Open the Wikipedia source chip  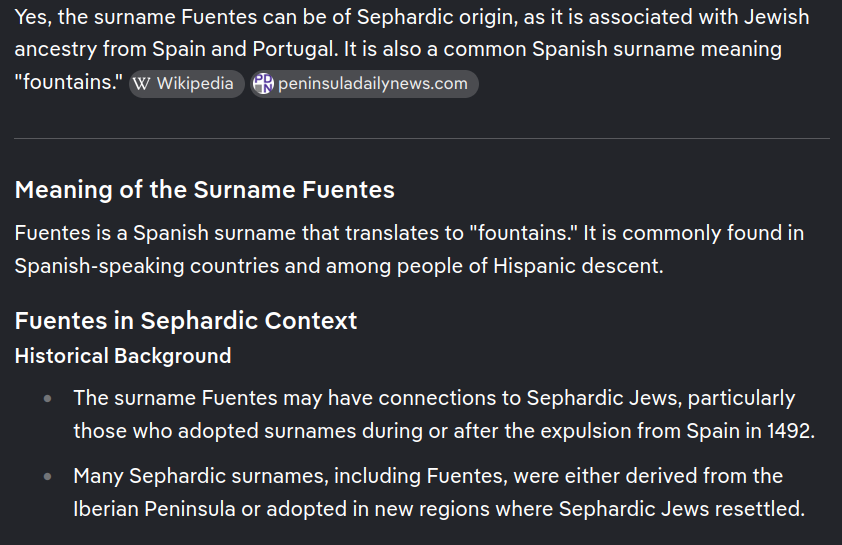187,84
